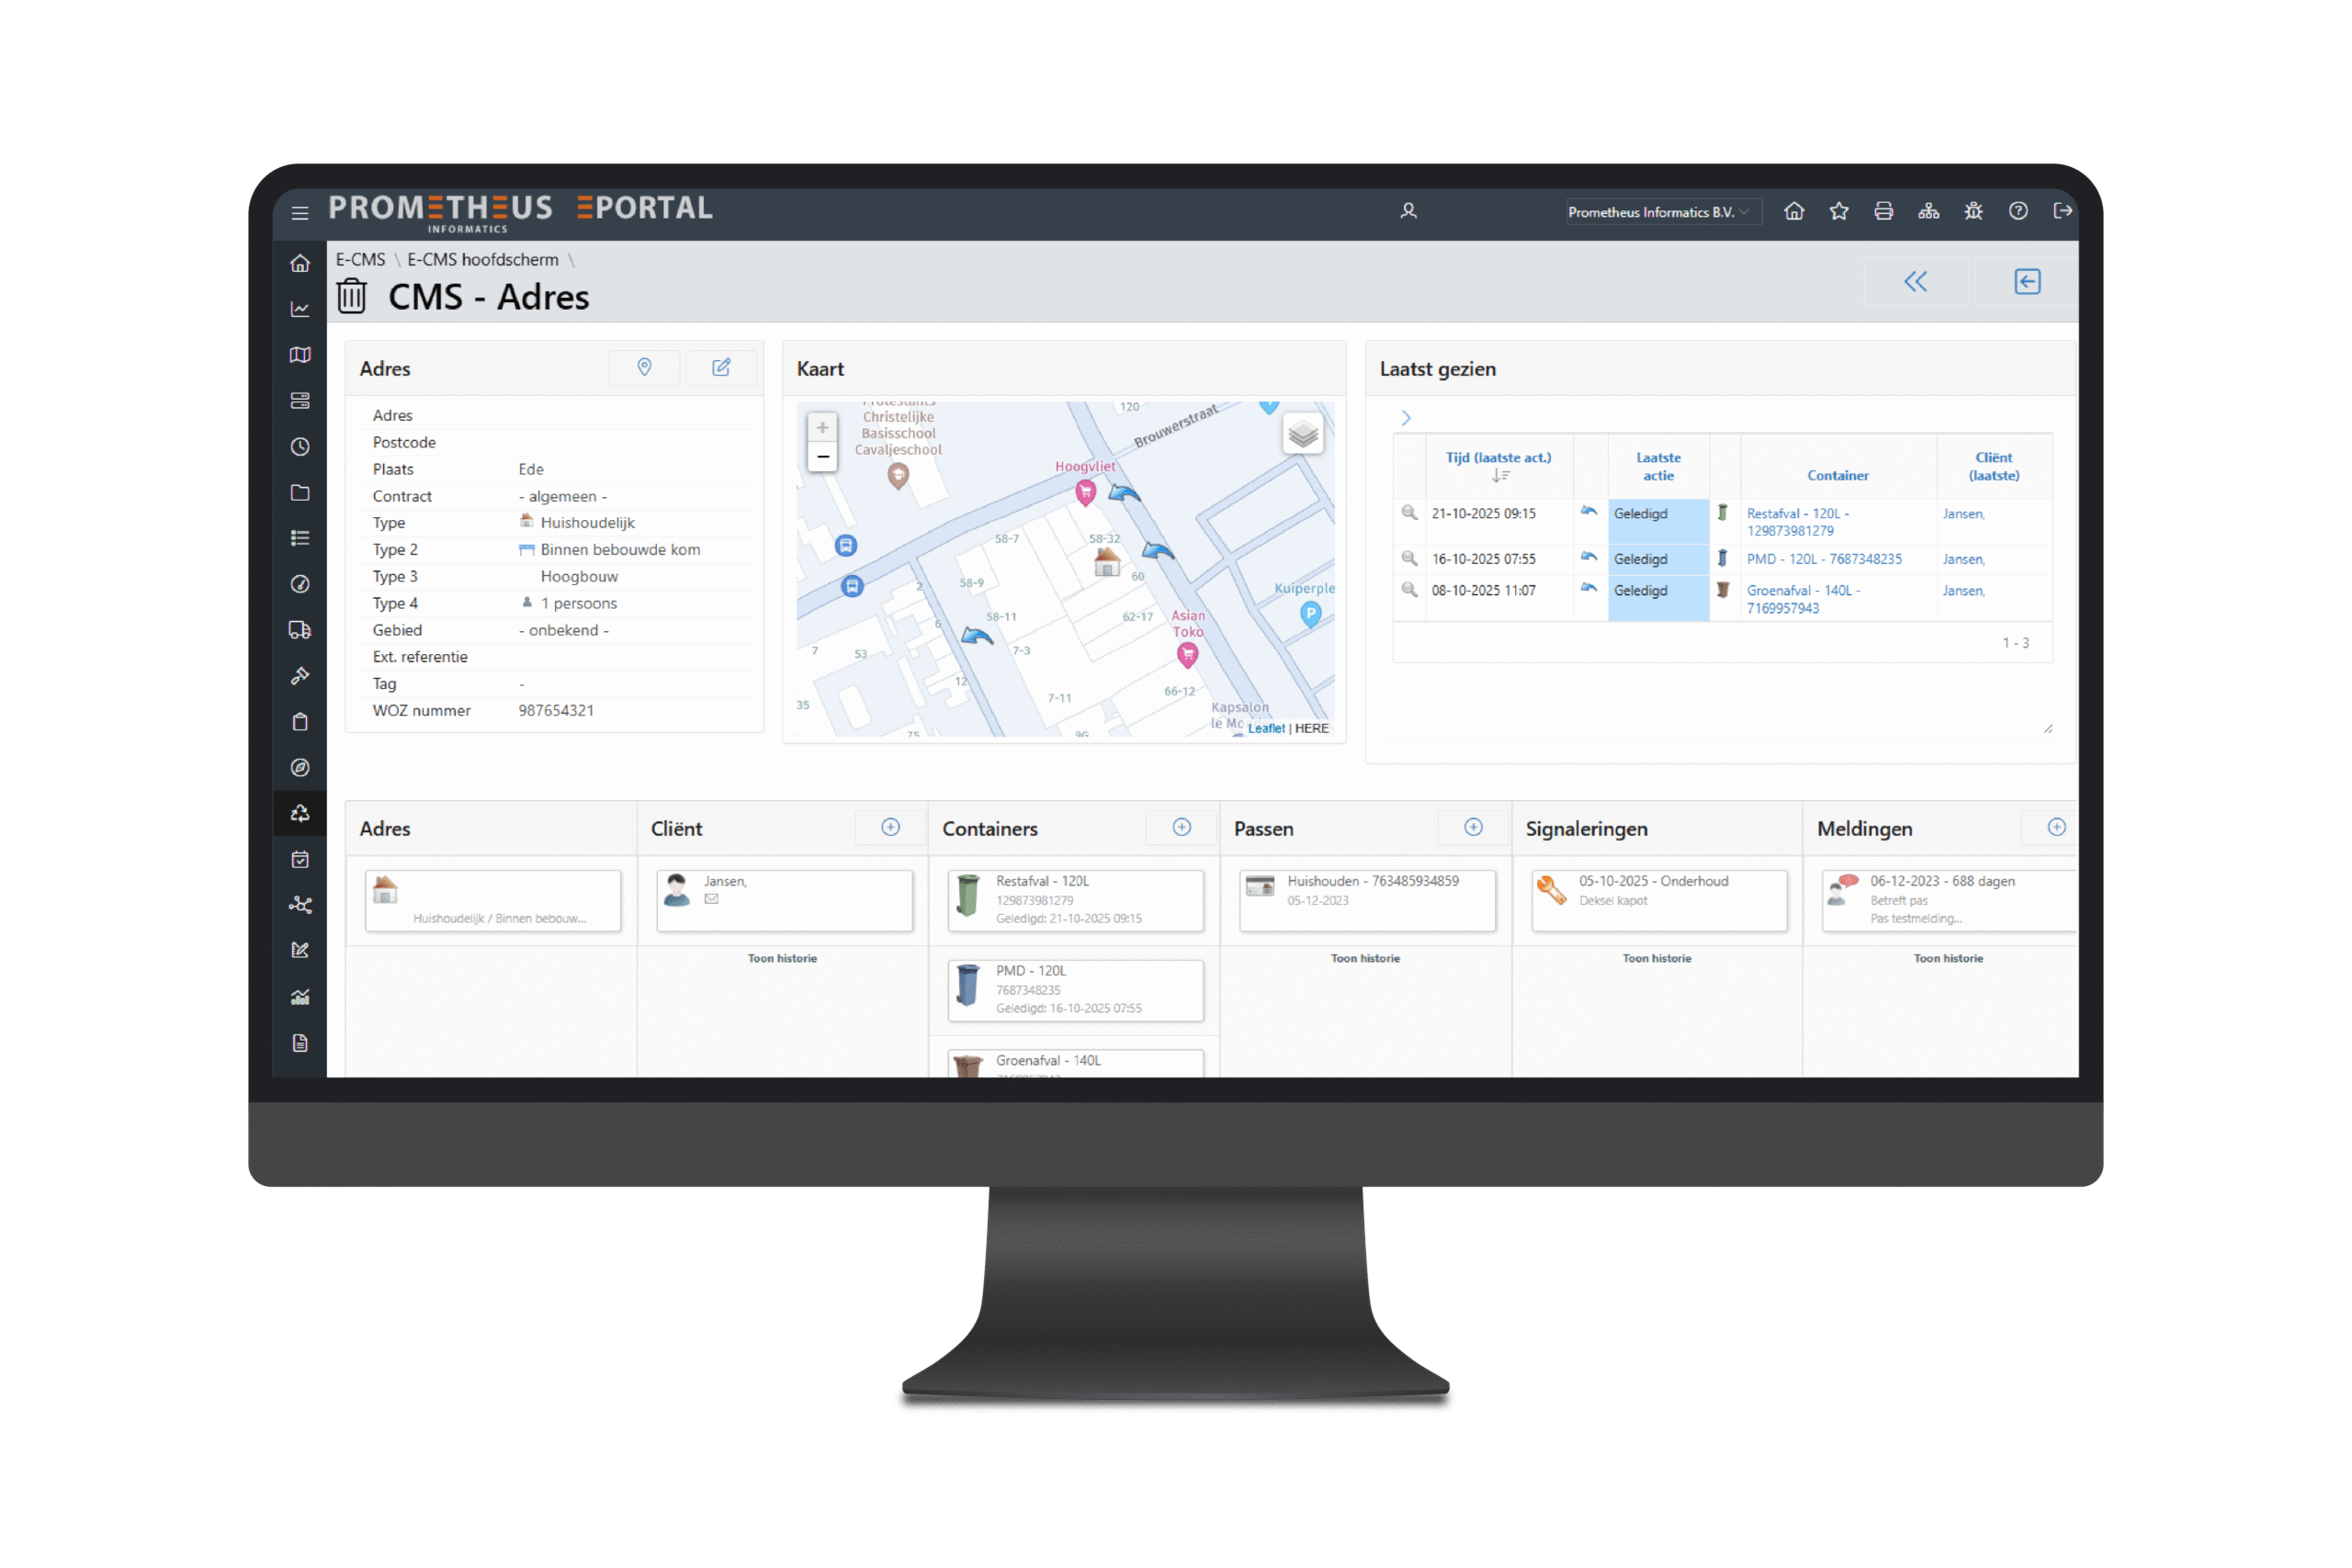Viewport: 2352px width, 1568px height.
Task: Click Toon historie under Passen
Action: 1364,958
